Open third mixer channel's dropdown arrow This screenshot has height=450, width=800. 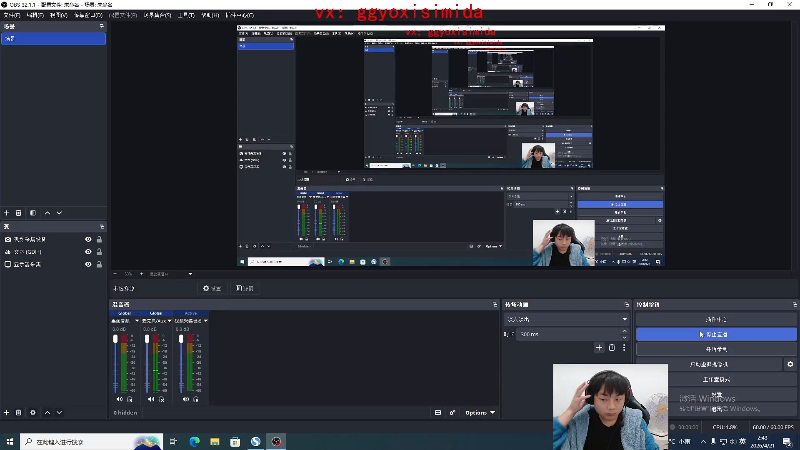[x=206, y=321]
